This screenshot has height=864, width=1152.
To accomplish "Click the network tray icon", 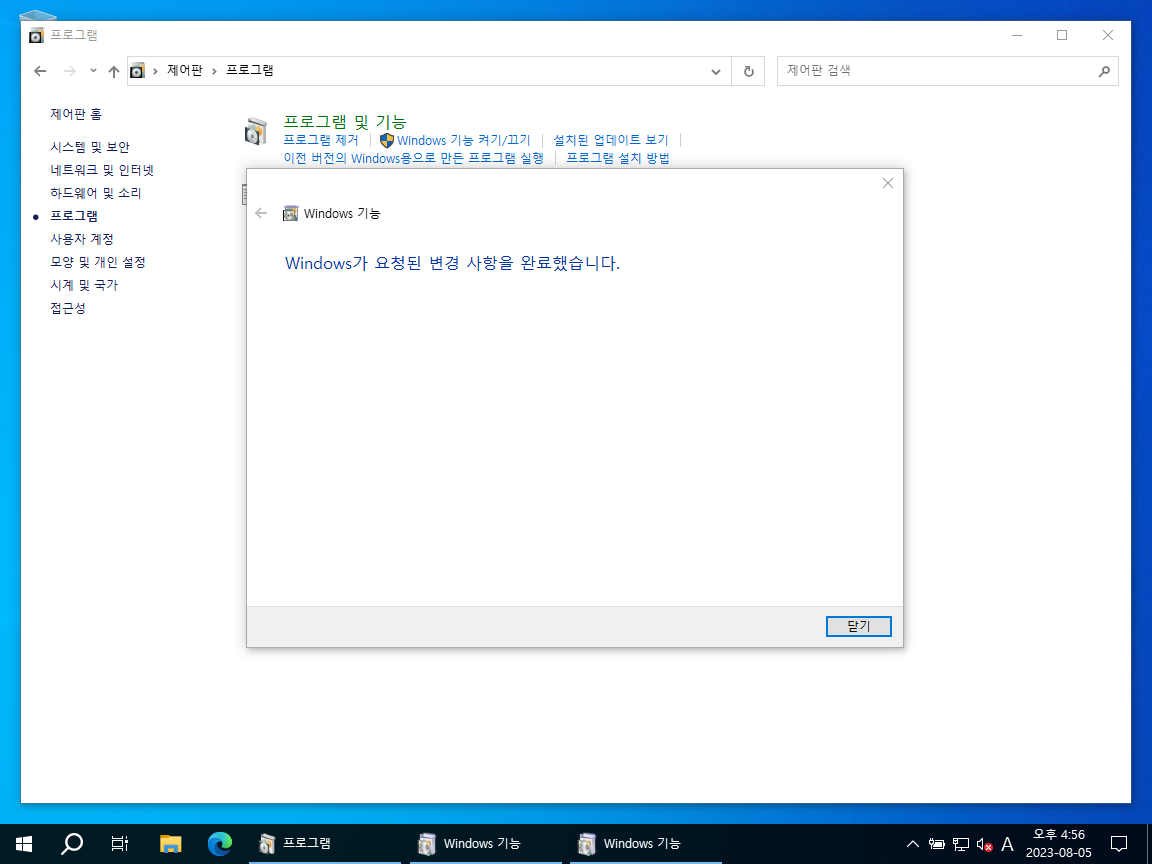I will tap(960, 844).
